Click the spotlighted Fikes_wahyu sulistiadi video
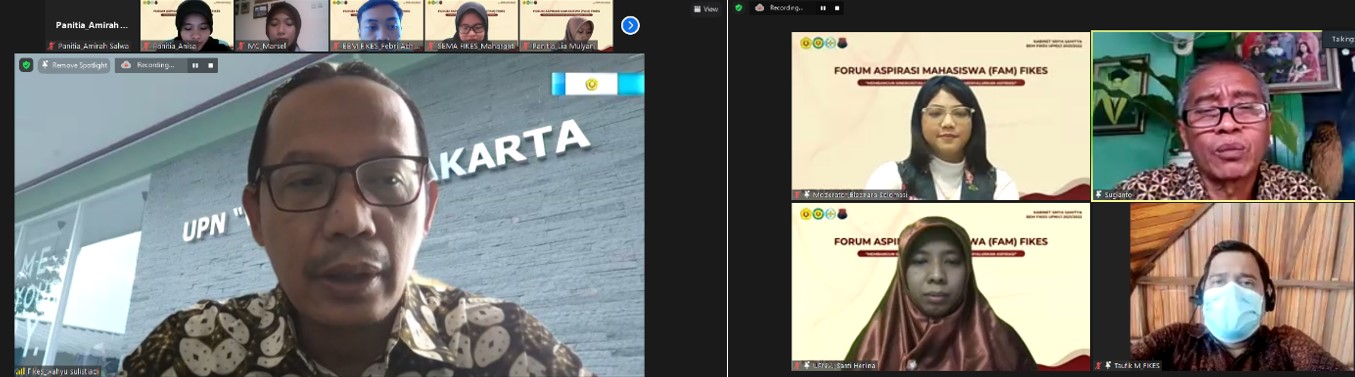This screenshot has width=1355, height=377. coord(329,215)
